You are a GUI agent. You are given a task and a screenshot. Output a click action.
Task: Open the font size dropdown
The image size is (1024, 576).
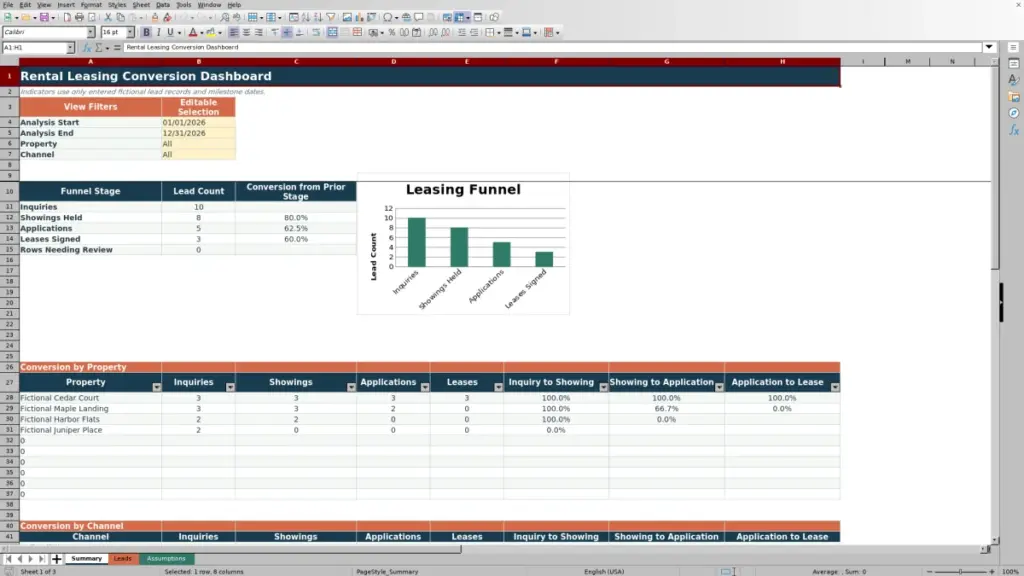[x=130, y=32]
